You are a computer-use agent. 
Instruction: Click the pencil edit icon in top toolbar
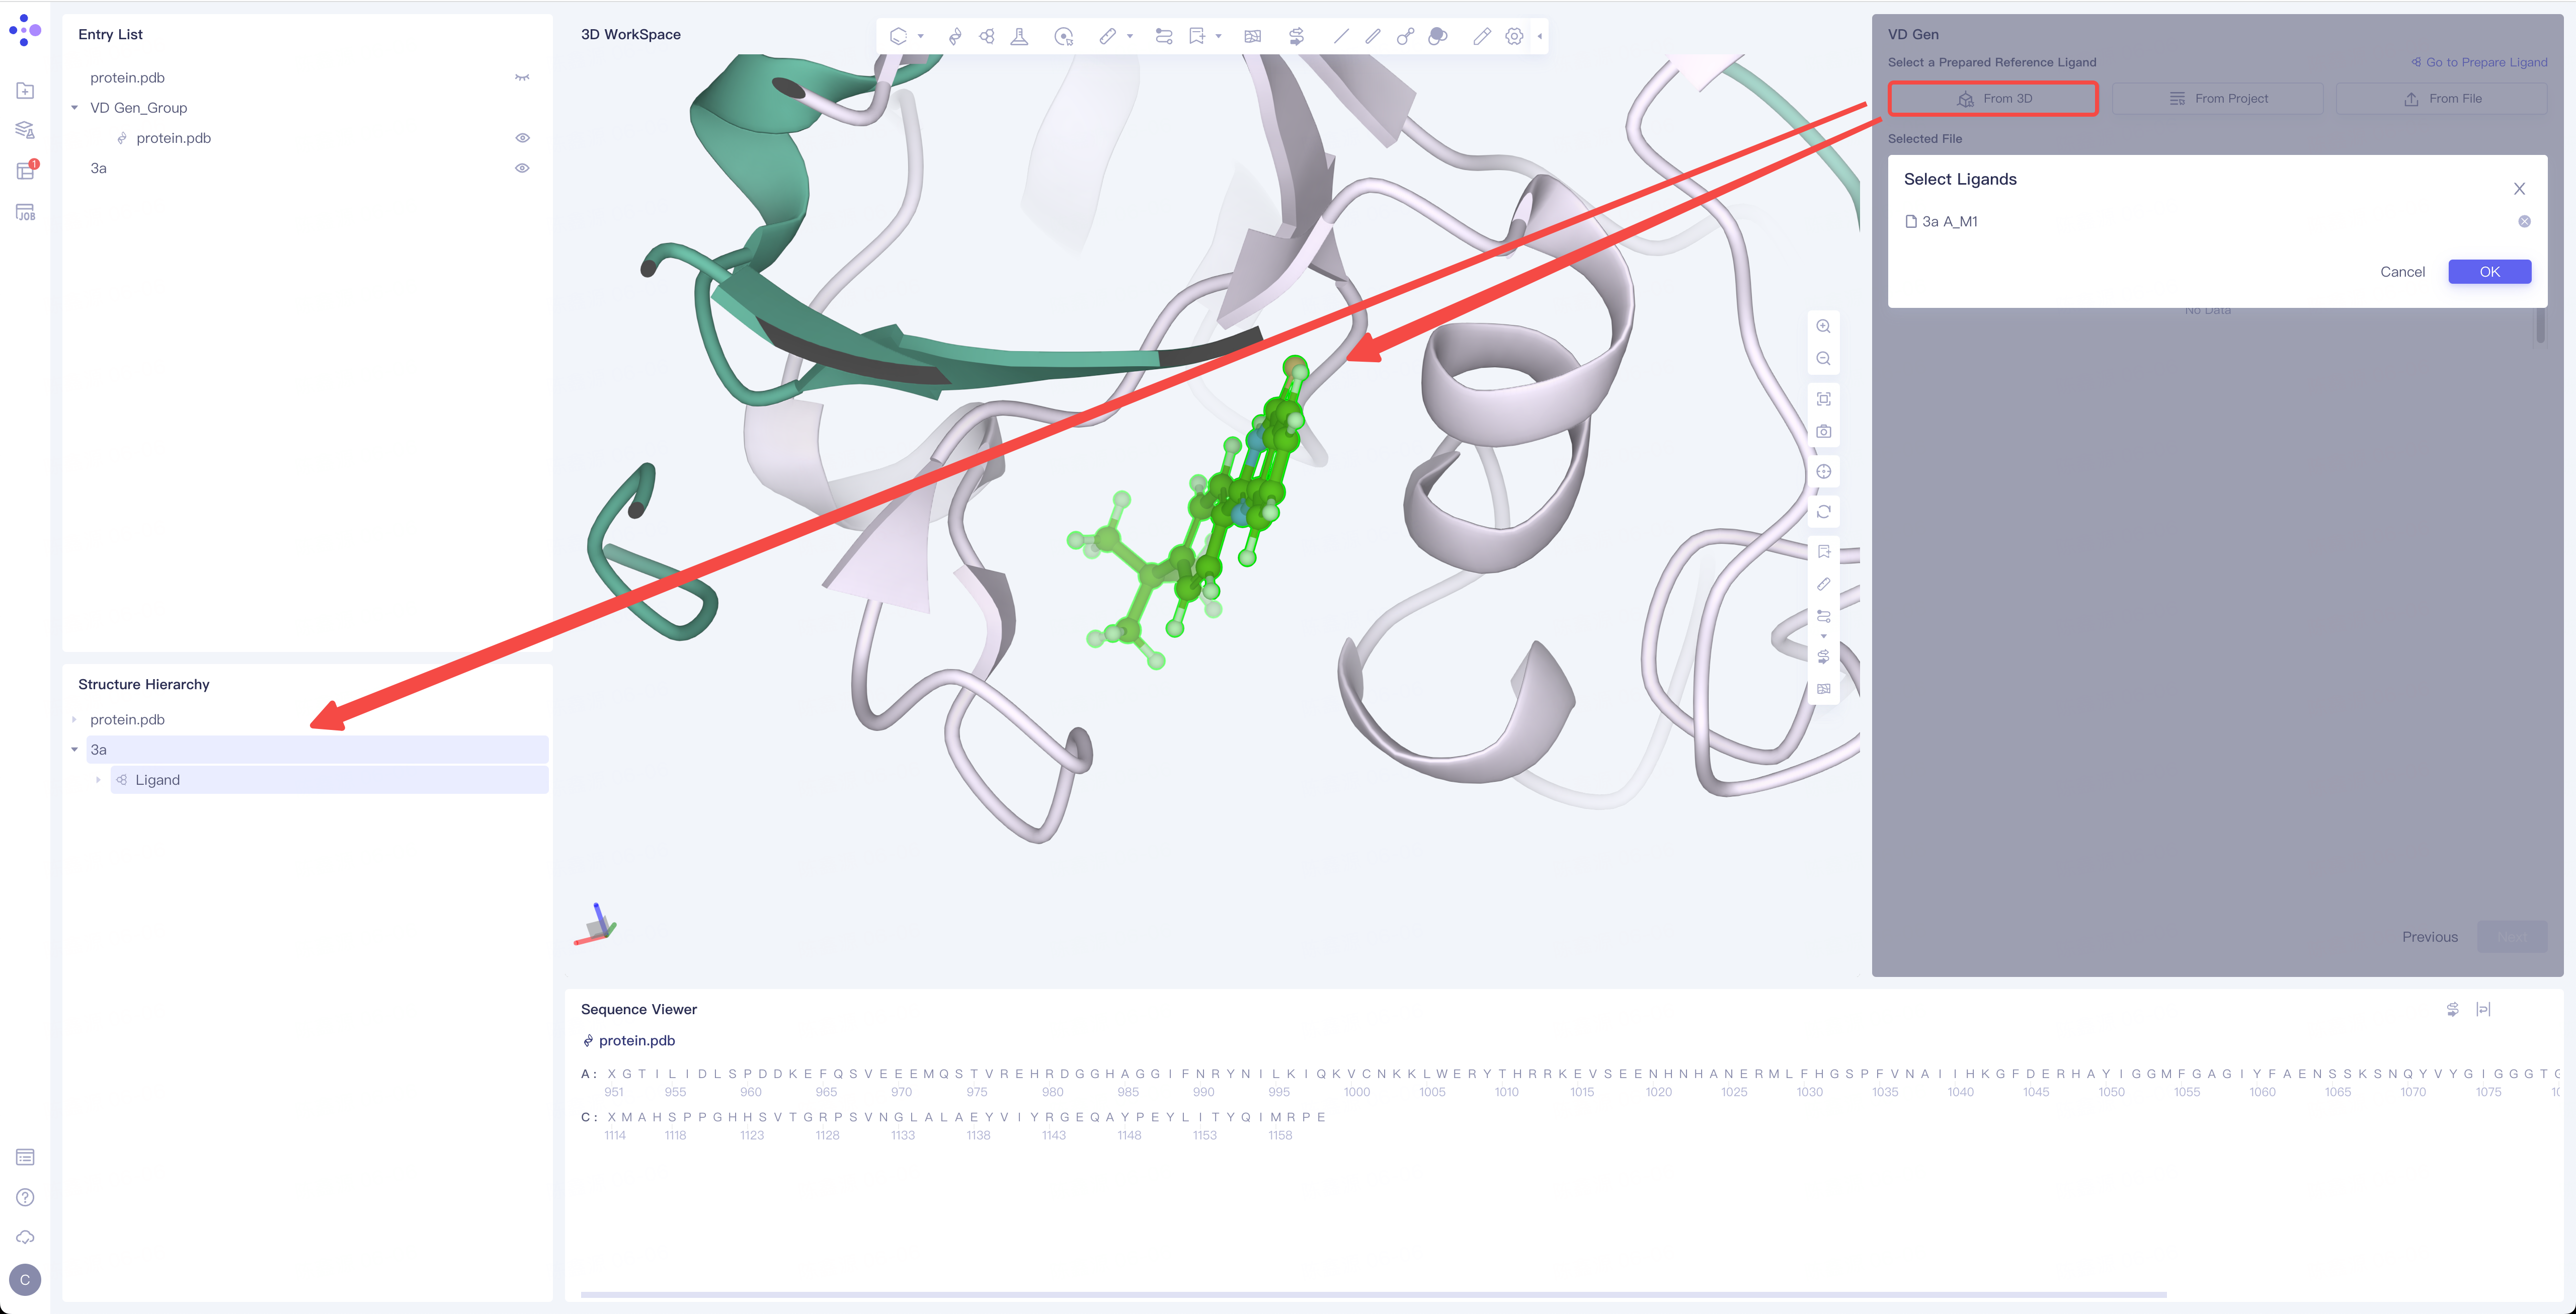(1482, 36)
